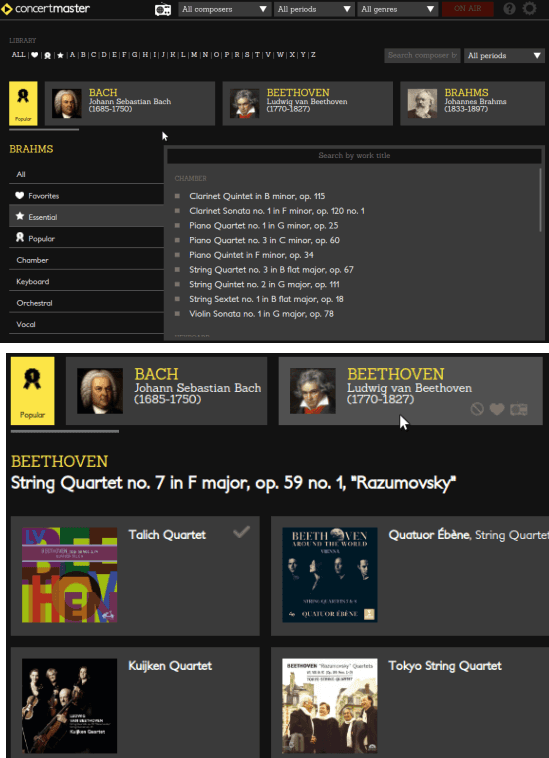Open settings gear icon

(530, 9)
